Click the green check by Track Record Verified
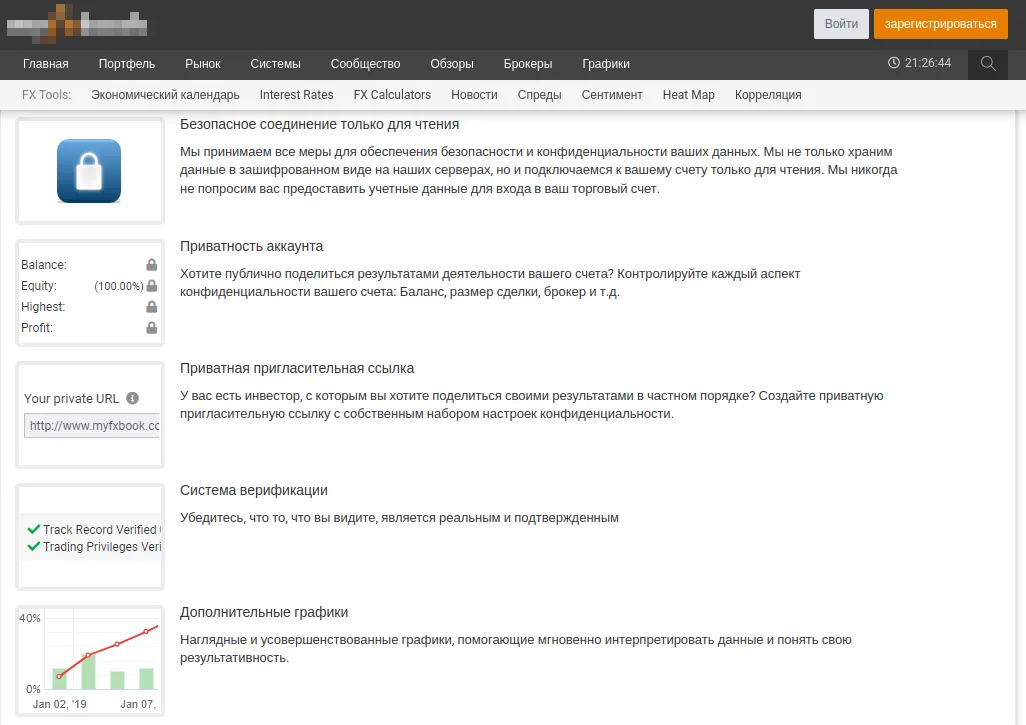This screenshot has height=725, width=1026. pos(34,529)
